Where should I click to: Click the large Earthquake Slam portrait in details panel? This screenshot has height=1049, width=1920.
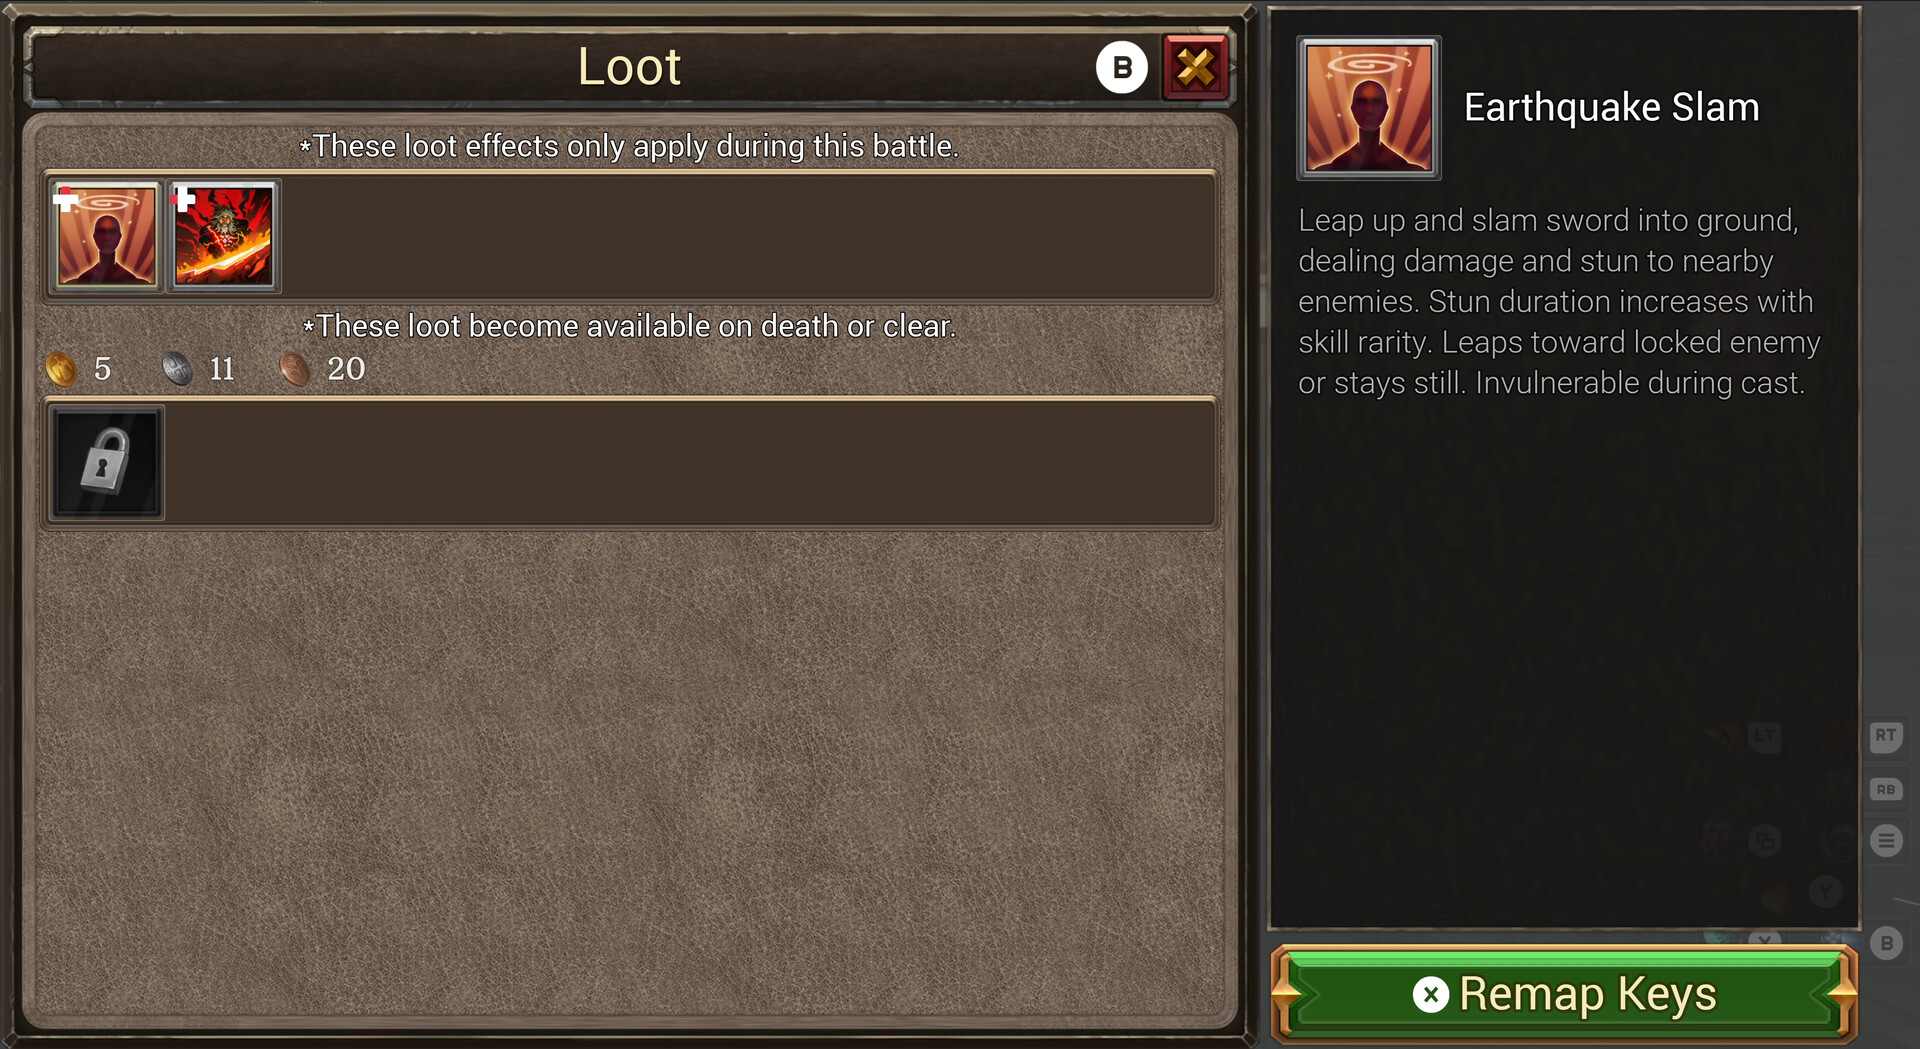click(x=1369, y=108)
